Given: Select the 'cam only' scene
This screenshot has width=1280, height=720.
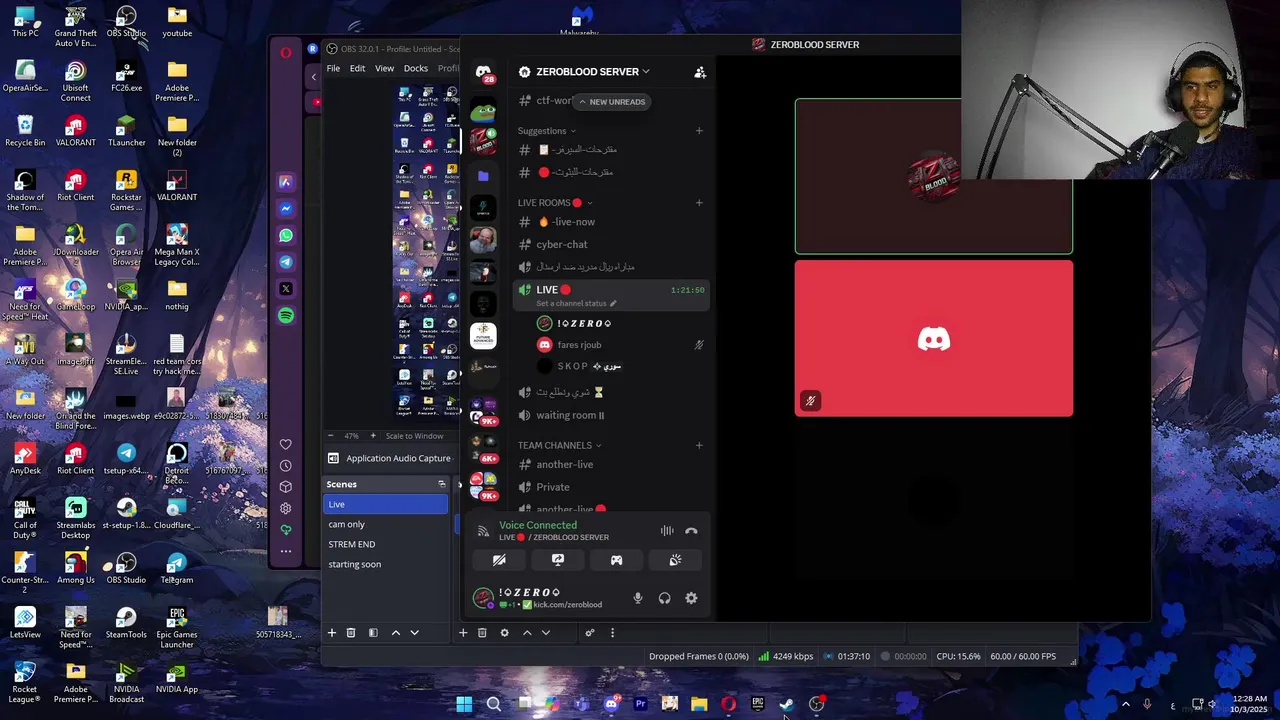Looking at the screenshot, I should click(x=386, y=524).
